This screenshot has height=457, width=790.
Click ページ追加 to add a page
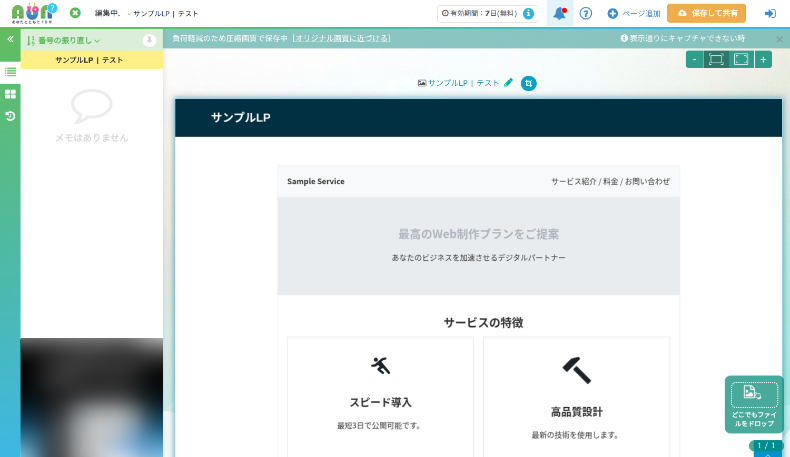633,14
